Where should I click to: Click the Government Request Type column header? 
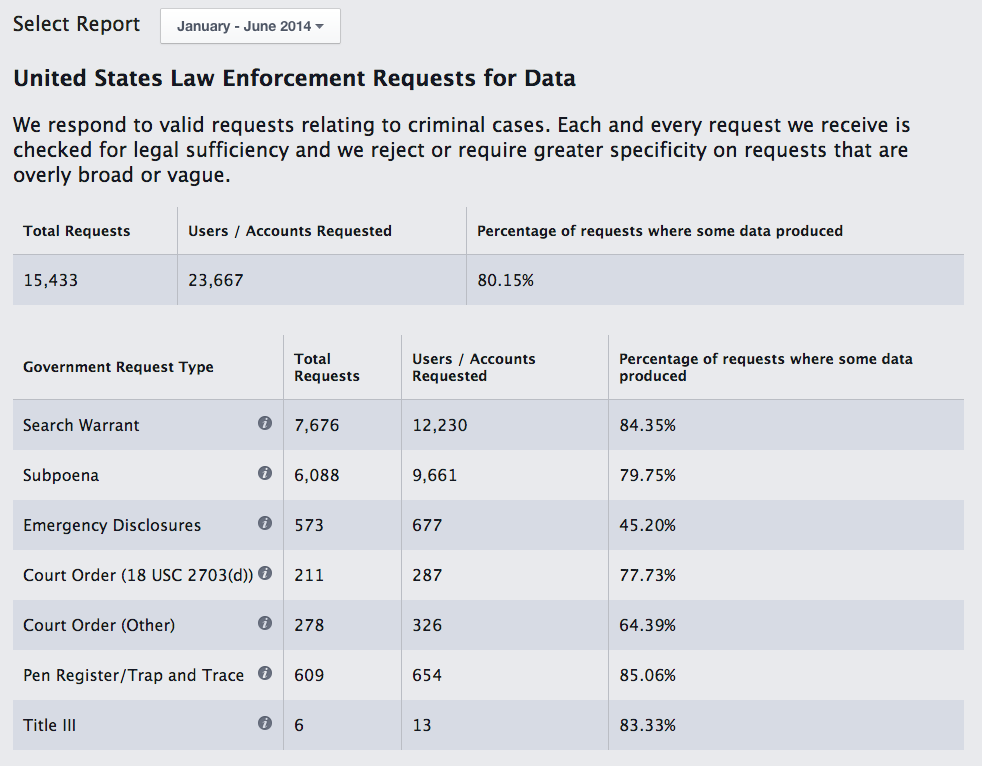pos(118,367)
